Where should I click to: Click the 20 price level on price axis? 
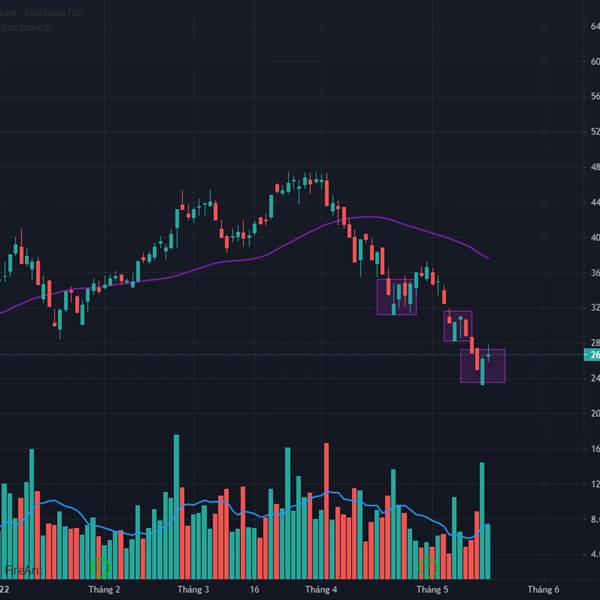[x=595, y=413]
